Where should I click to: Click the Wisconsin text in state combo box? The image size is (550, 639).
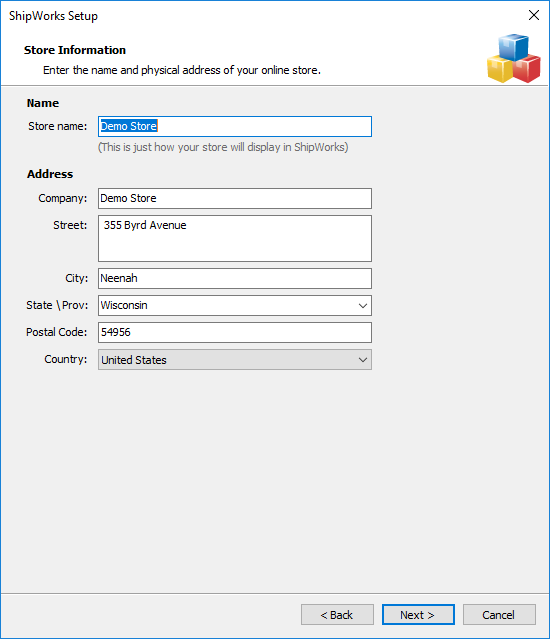click(x=124, y=305)
